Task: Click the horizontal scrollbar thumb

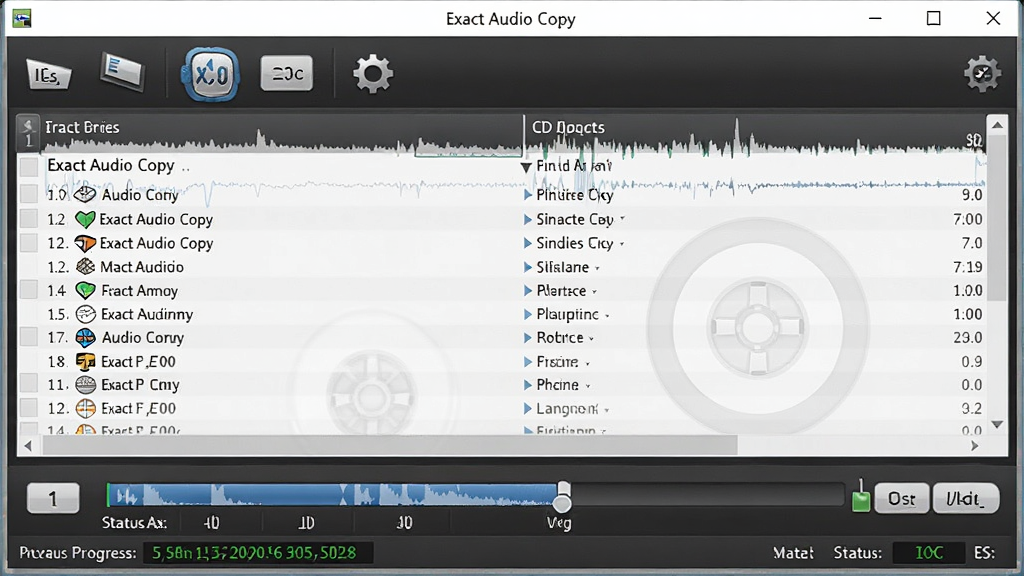Action: (390, 446)
